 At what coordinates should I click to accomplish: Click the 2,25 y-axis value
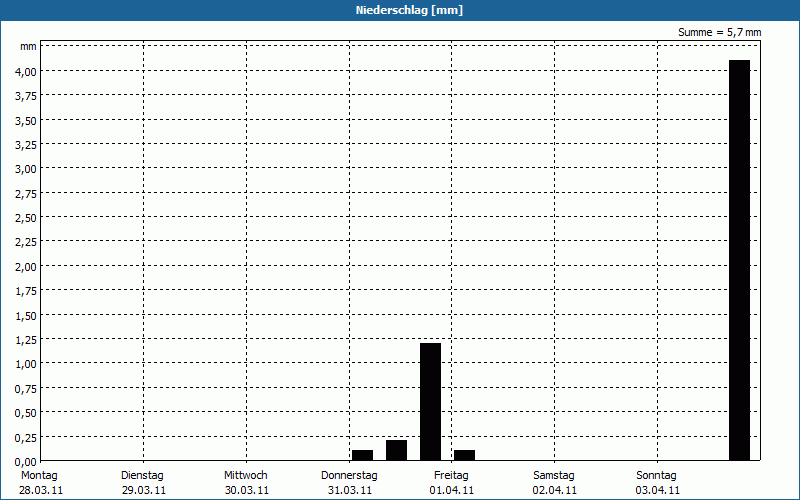pos(26,242)
